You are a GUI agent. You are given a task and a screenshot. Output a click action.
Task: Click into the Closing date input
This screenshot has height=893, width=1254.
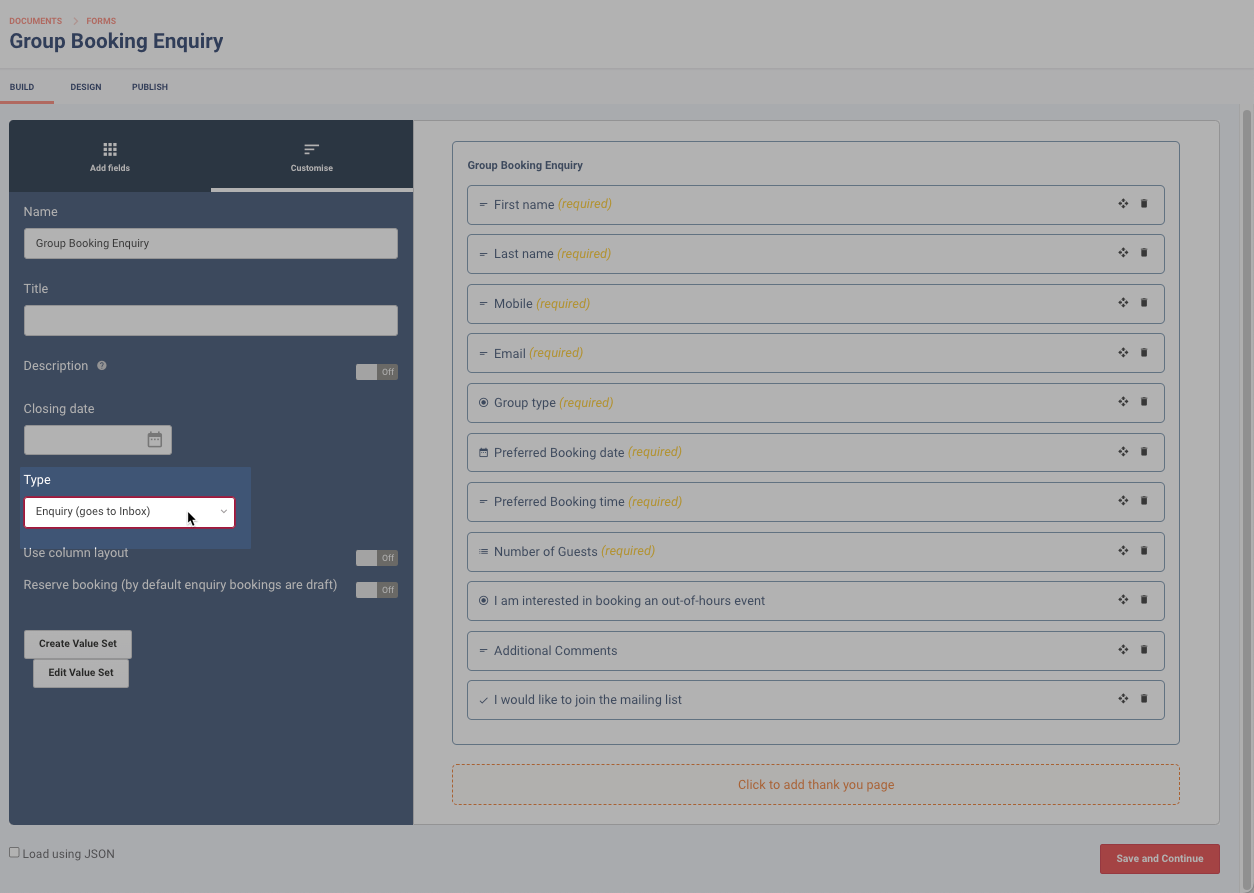click(x=98, y=440)
